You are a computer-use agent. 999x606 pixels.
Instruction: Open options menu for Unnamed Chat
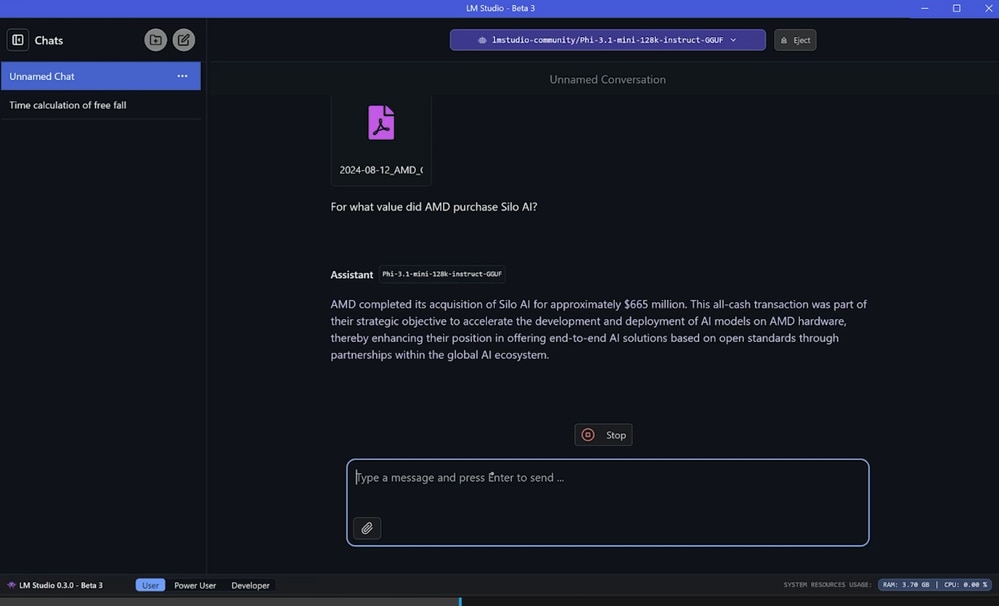click(182, 76)
